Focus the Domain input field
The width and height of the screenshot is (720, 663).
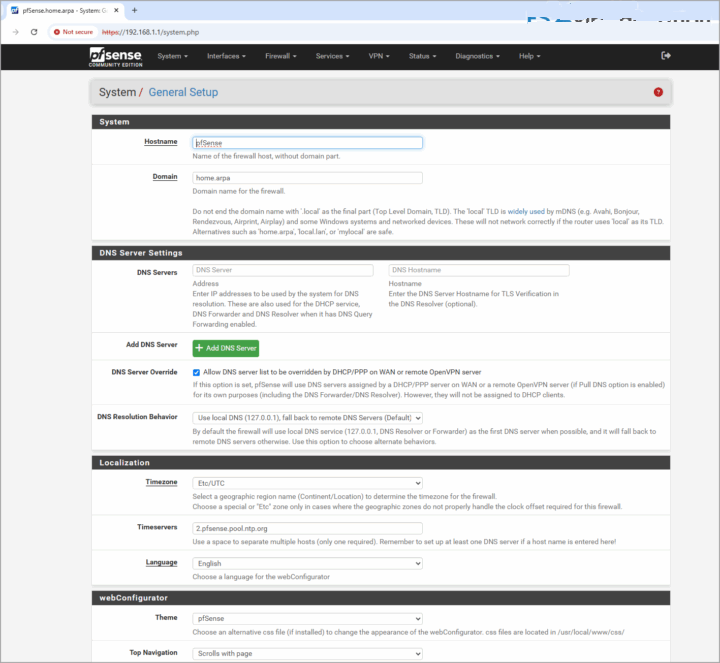pos(307,178)
